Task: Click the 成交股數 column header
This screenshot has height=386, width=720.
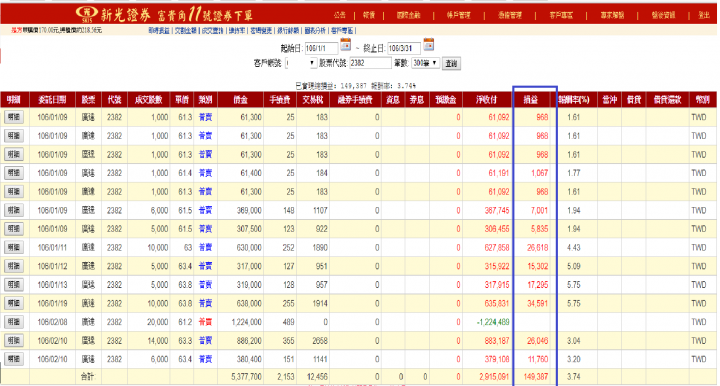Action: click(x=148, y=100)
